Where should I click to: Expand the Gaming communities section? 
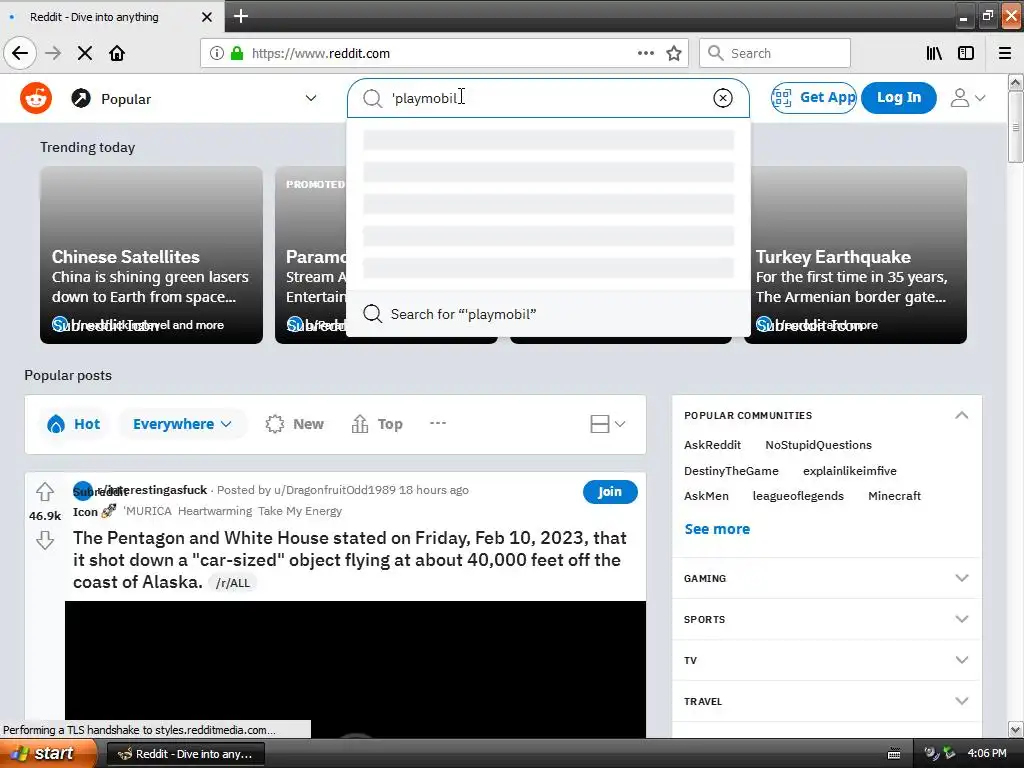coord(826,578)
